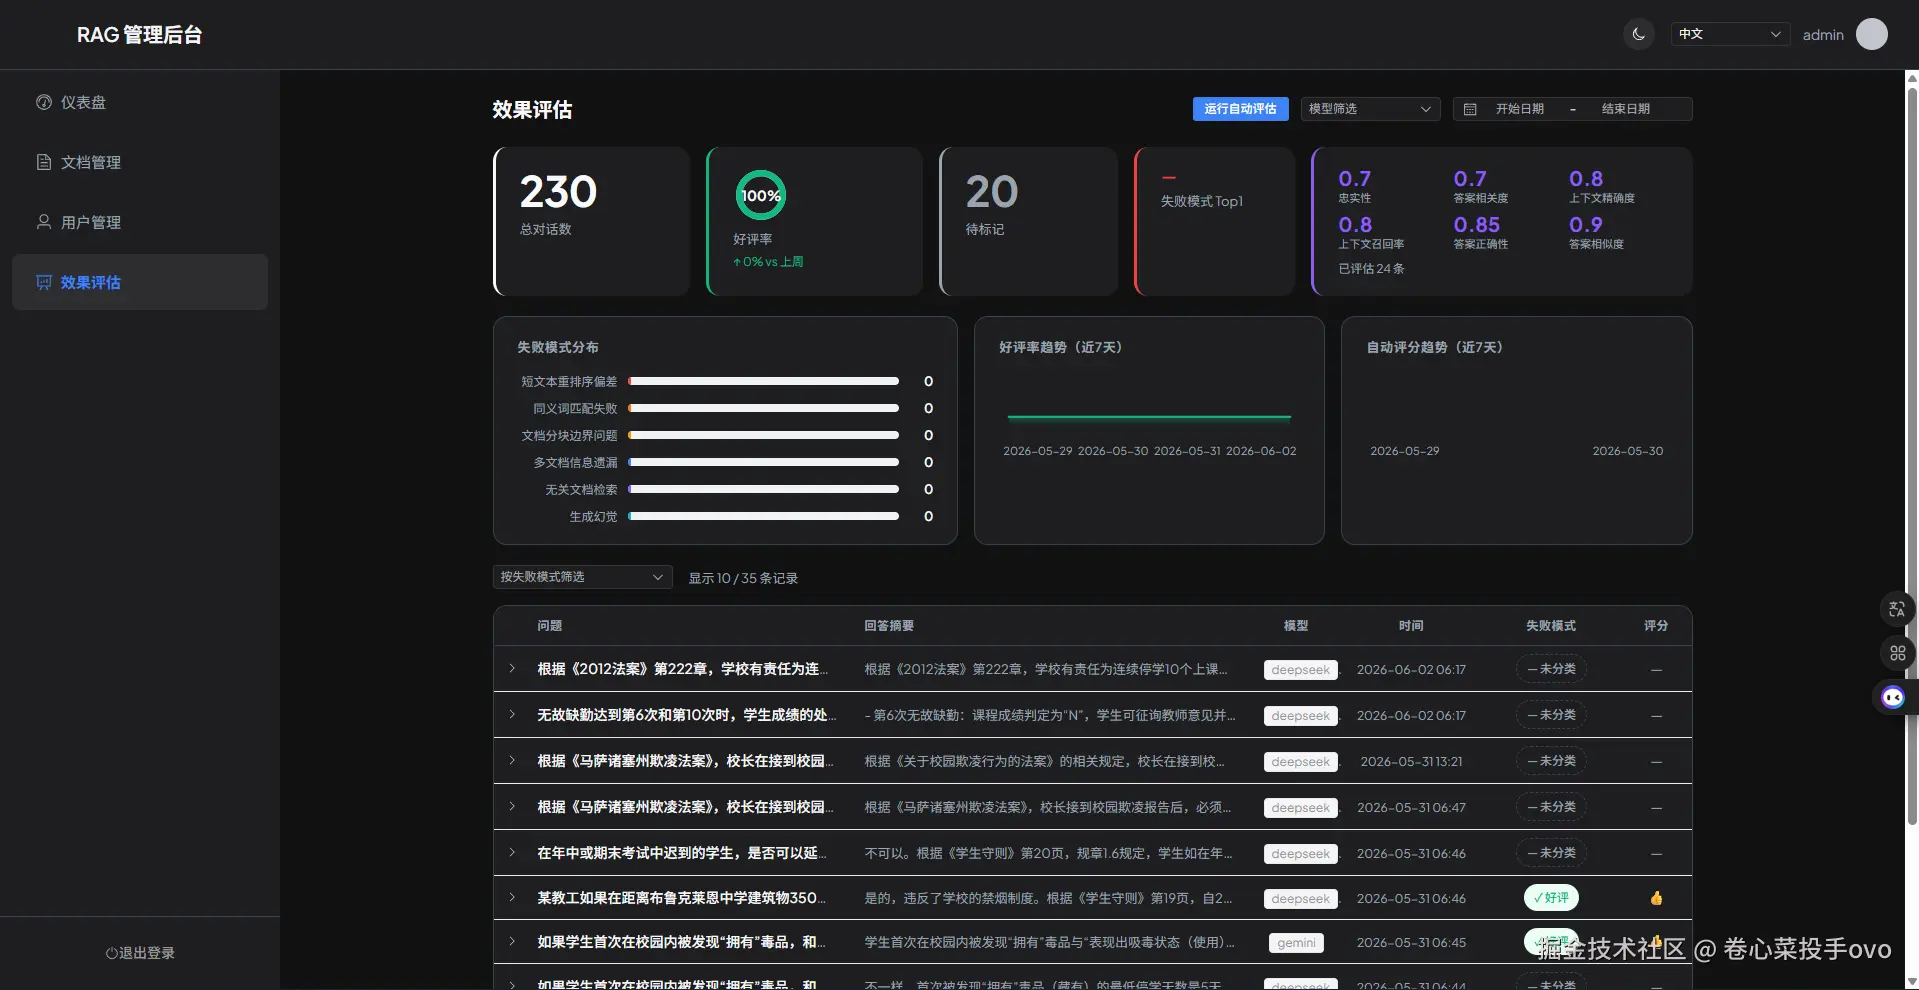Viewport: 1919px width, 990px height.
Task: Click the 评分 column header
Action: coord(1656,626)
